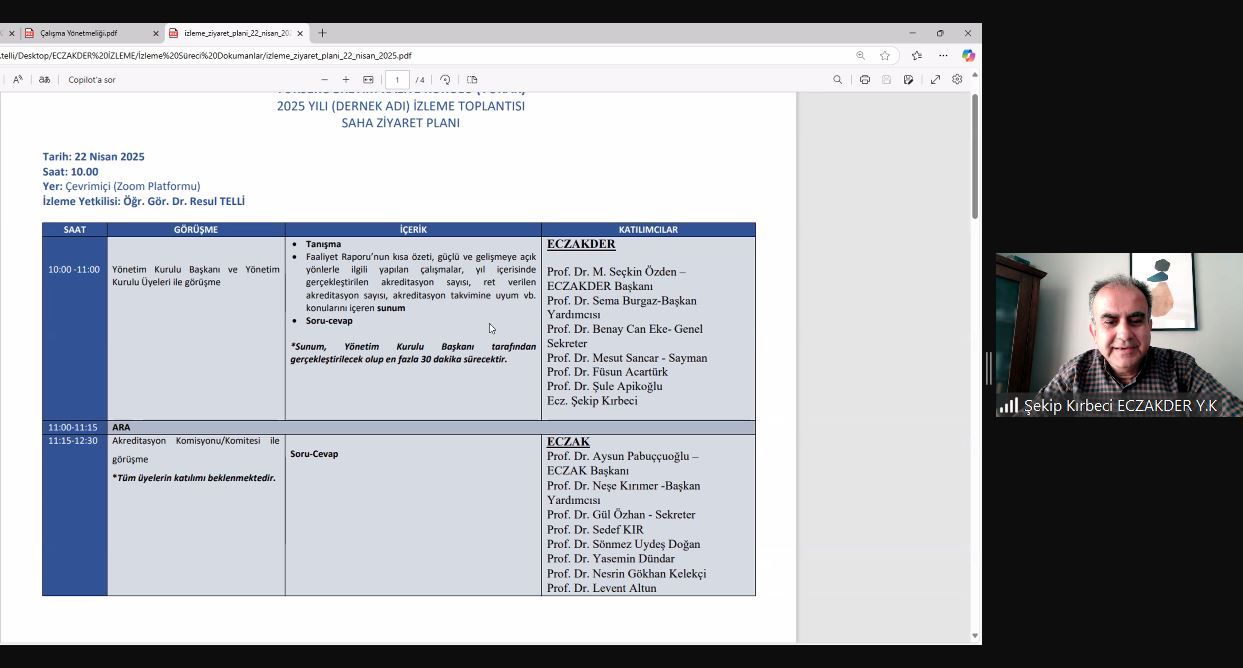
Task: Open PDF viewer settings gear
Action: [957, 80]
